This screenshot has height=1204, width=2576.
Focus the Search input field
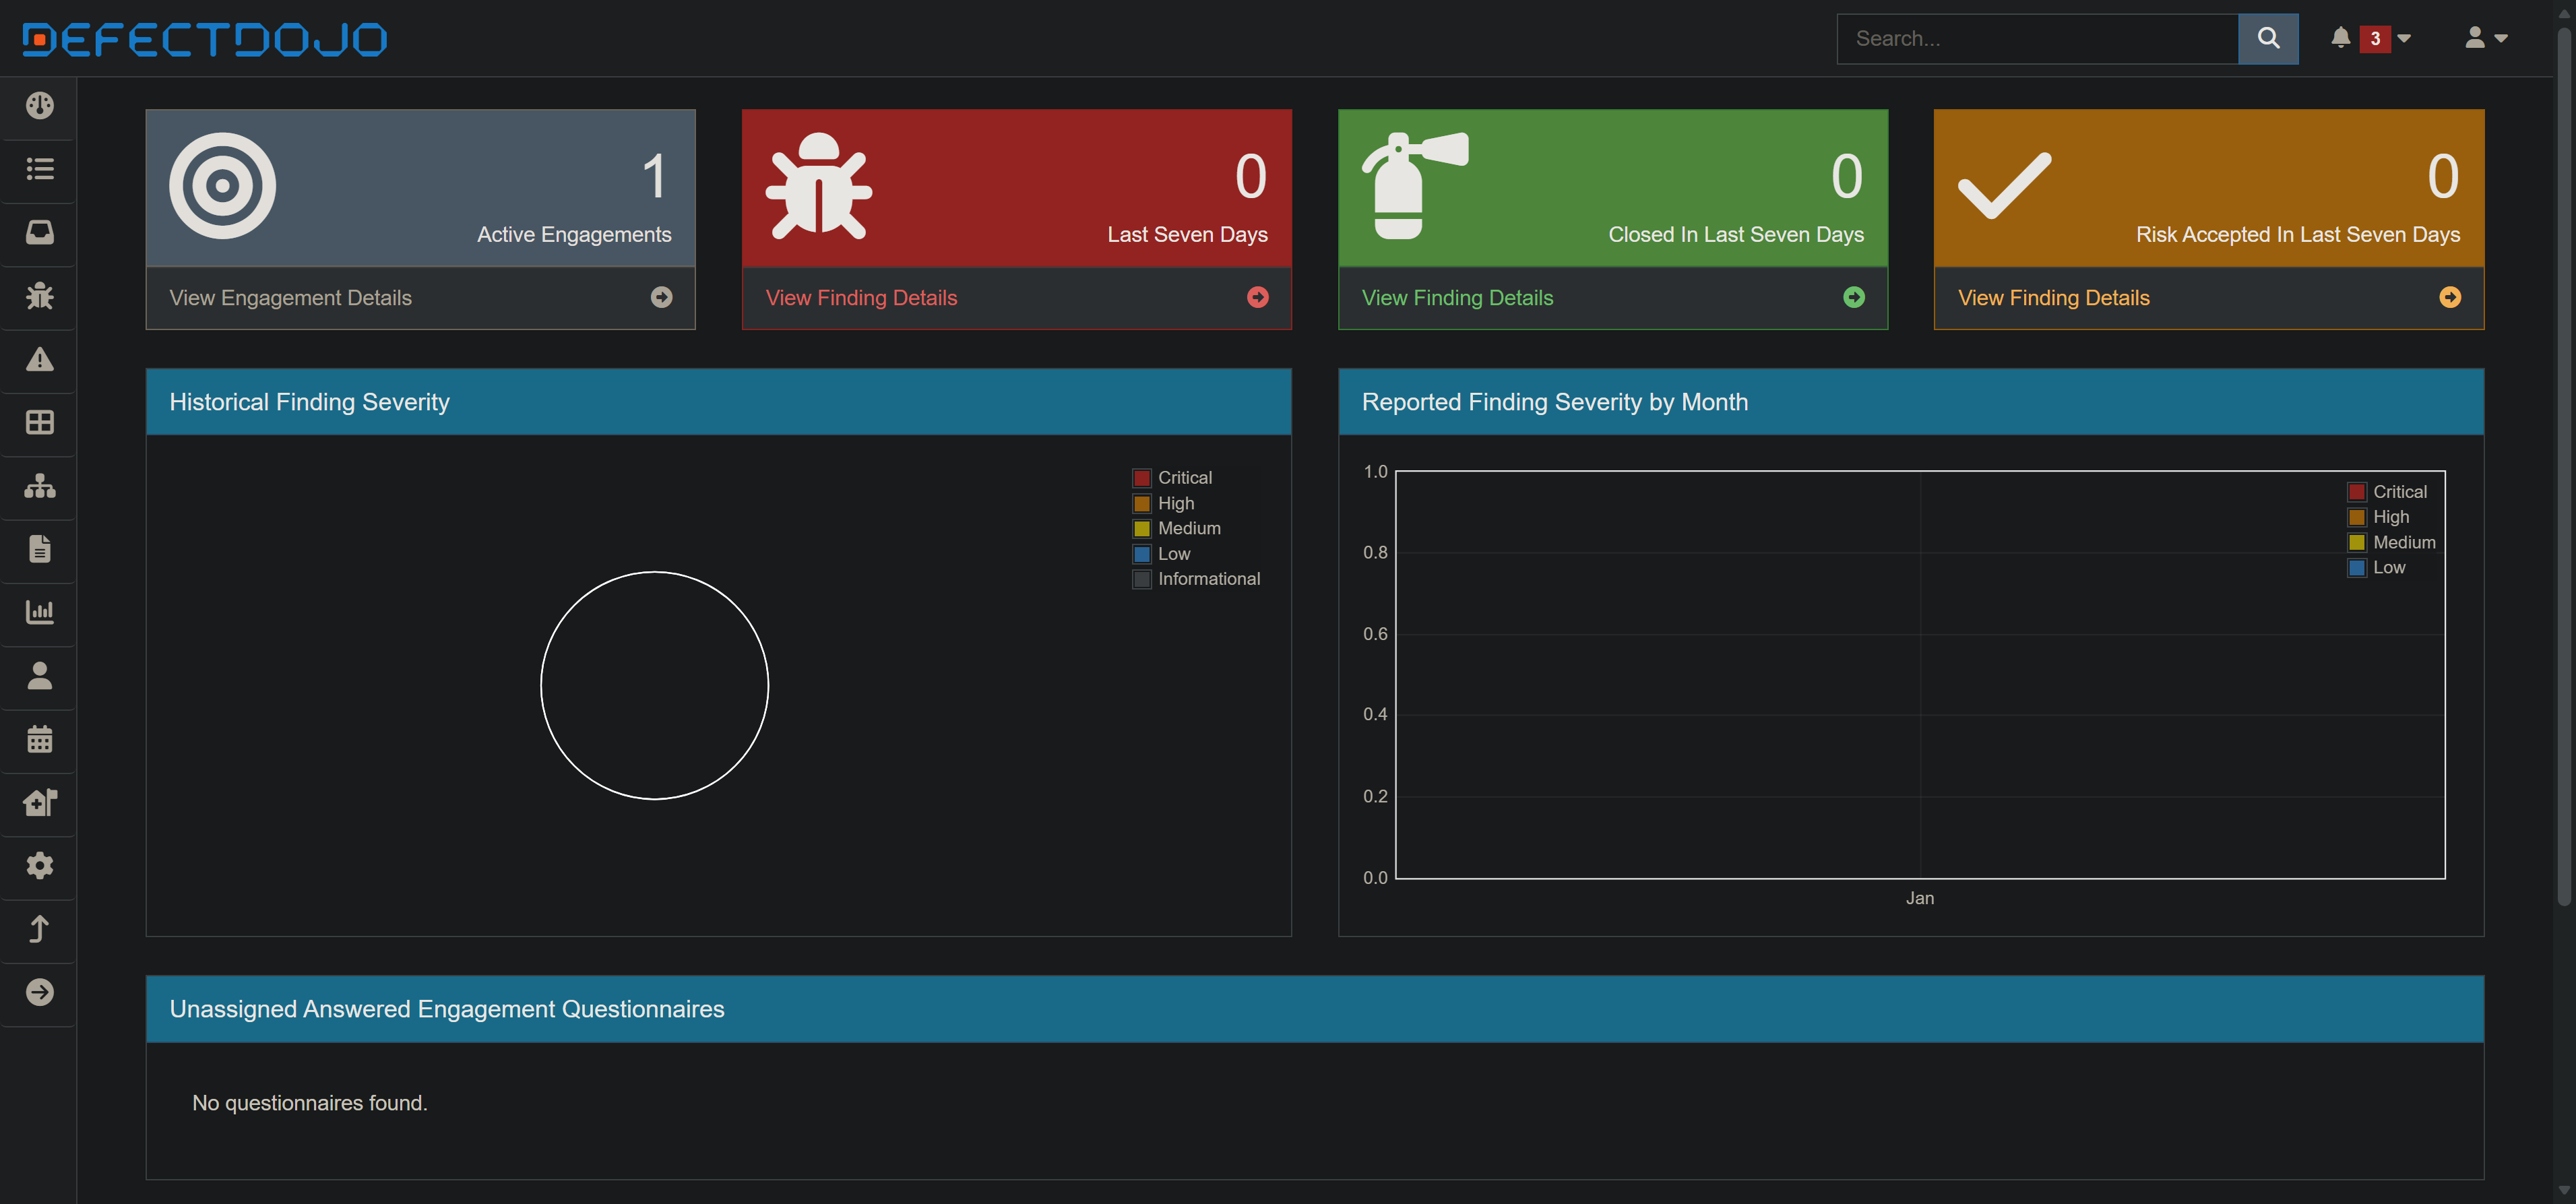[2036, 38]
